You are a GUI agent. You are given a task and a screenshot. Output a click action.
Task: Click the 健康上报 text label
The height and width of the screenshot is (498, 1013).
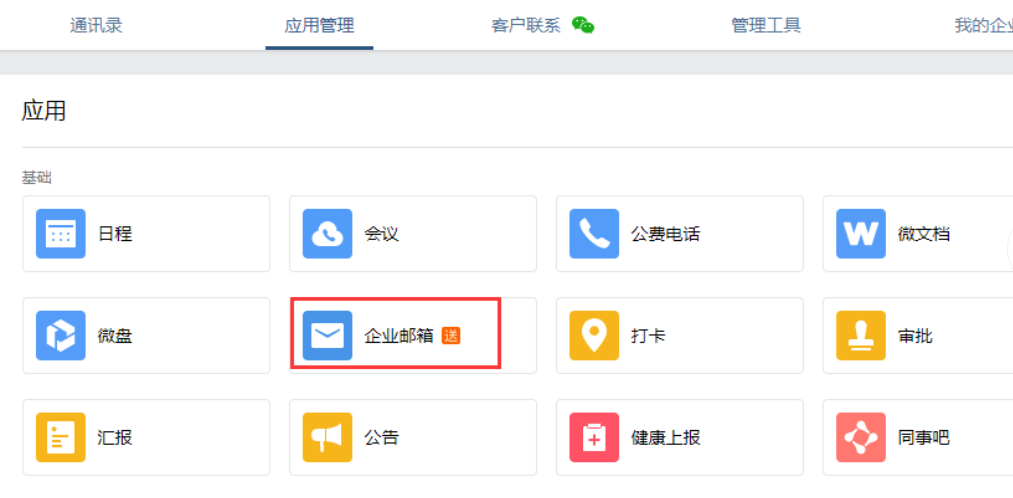coord(665,438)
